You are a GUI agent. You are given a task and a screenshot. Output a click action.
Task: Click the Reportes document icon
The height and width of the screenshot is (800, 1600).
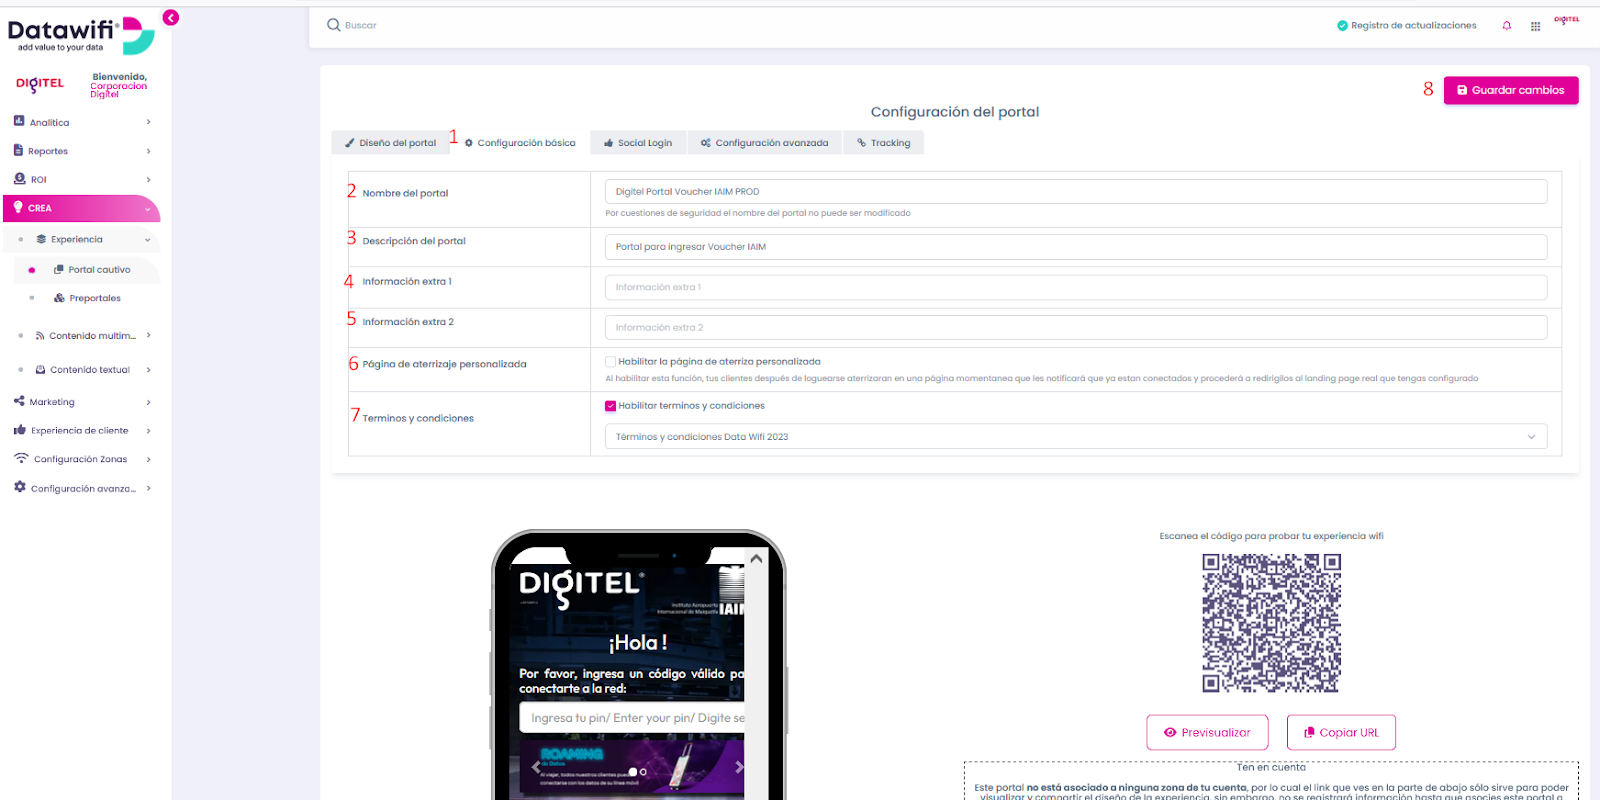(18, 150)
